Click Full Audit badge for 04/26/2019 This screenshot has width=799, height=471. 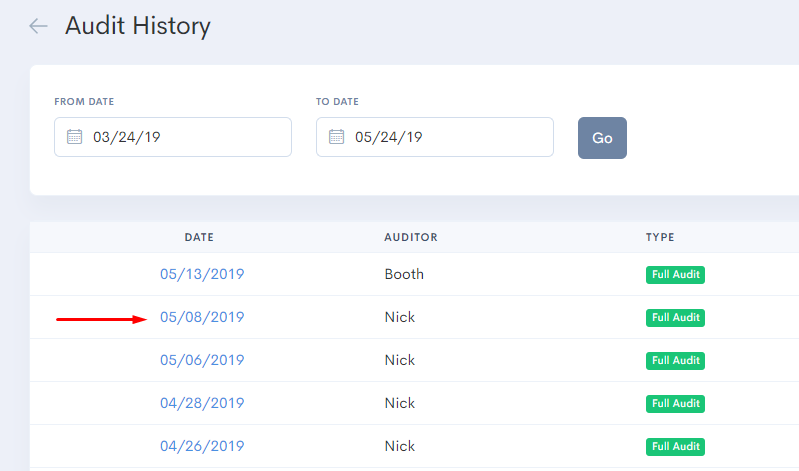[675, 446]
